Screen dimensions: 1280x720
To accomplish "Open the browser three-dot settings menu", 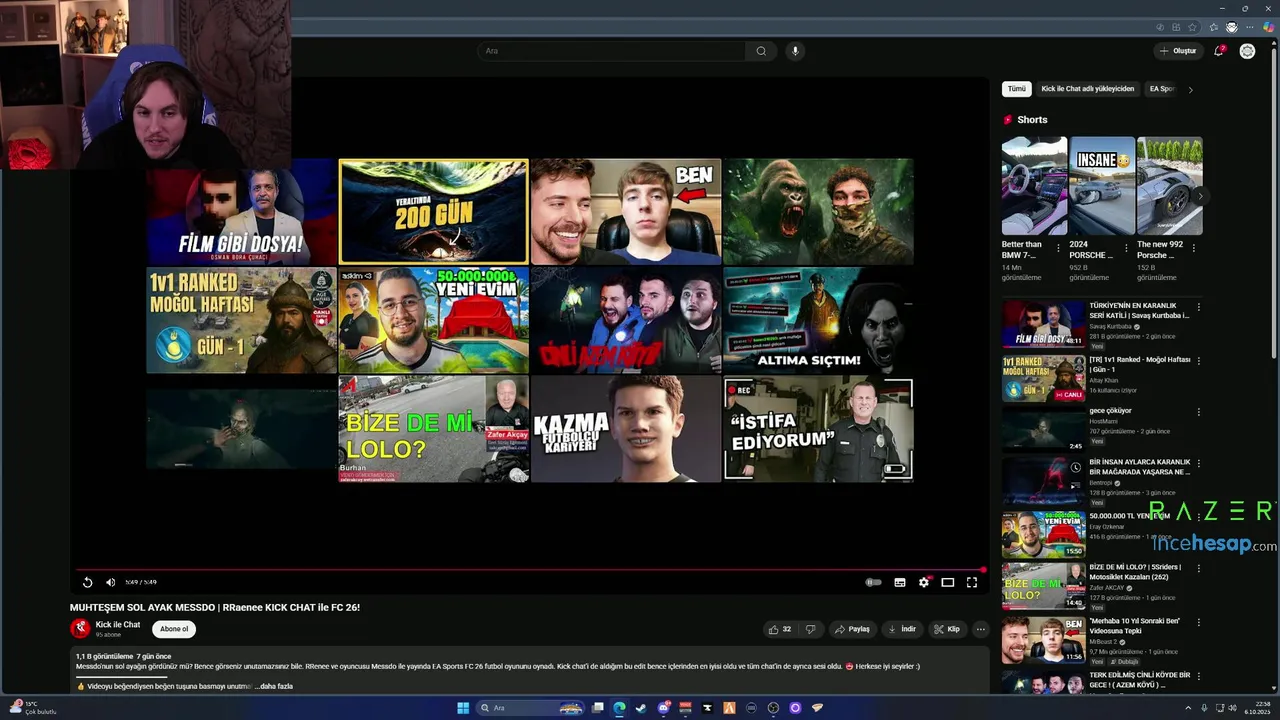I will tap(1250, 27).
